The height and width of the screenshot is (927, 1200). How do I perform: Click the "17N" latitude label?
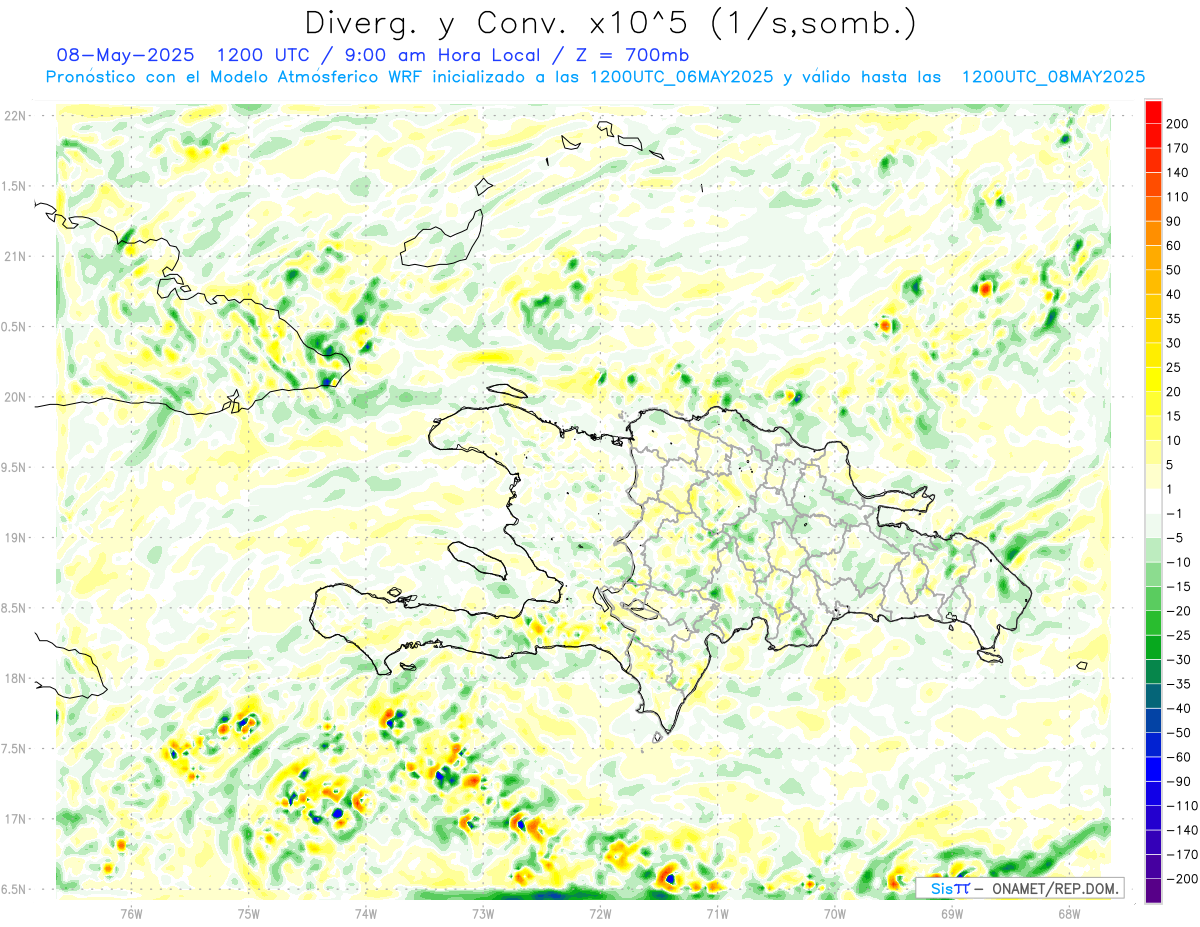pyautogui.click(x=15, y=819)
